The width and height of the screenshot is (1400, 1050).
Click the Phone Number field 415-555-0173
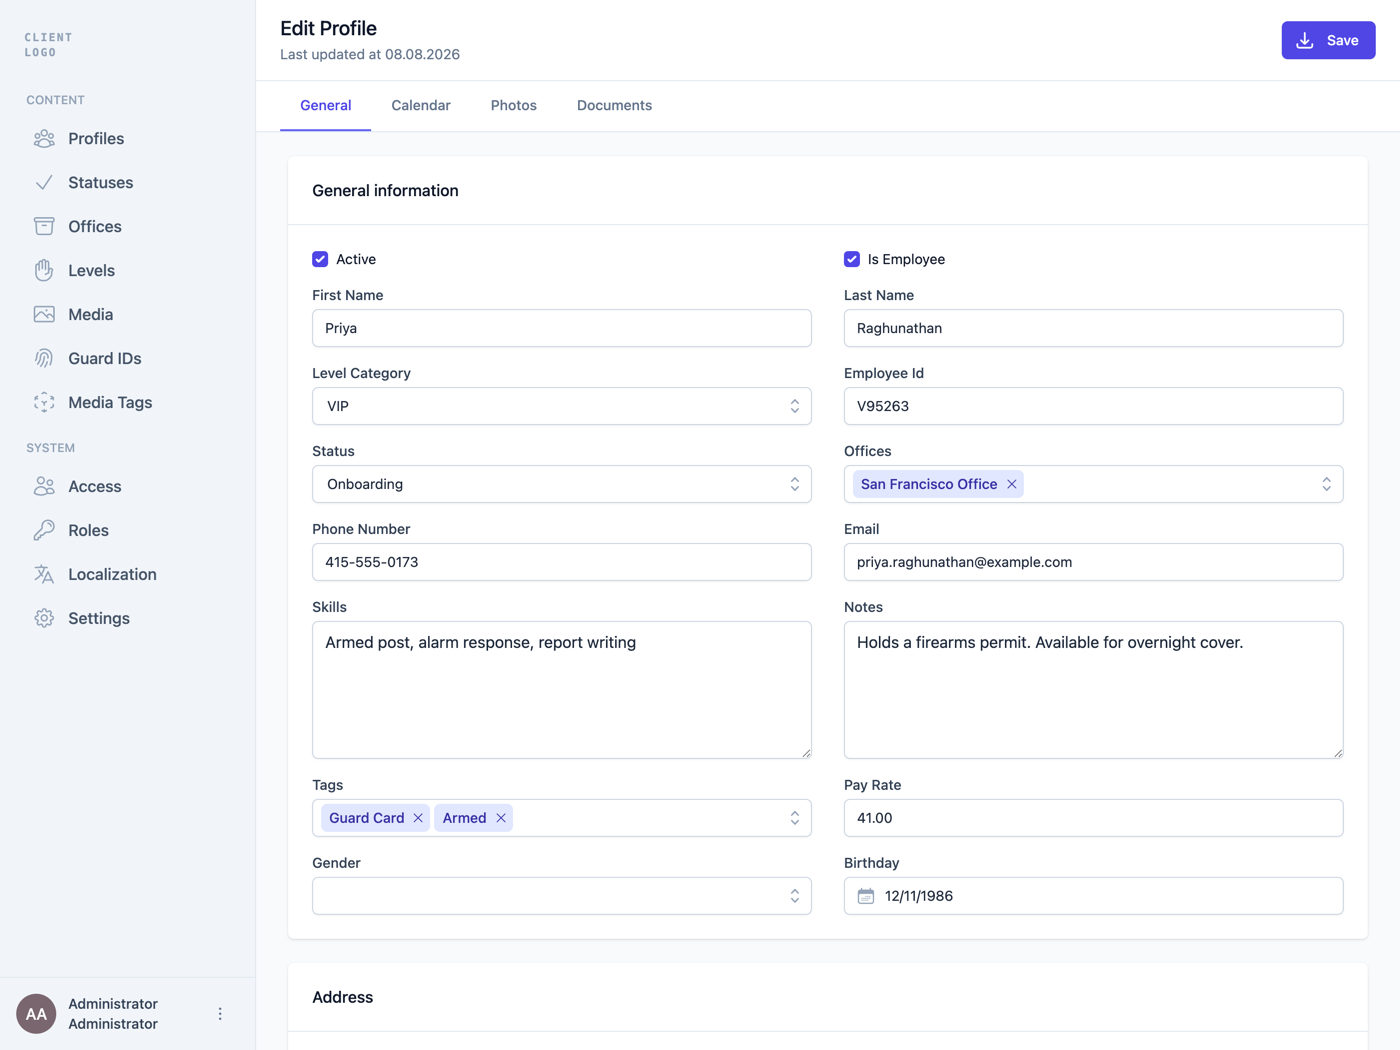562,562
